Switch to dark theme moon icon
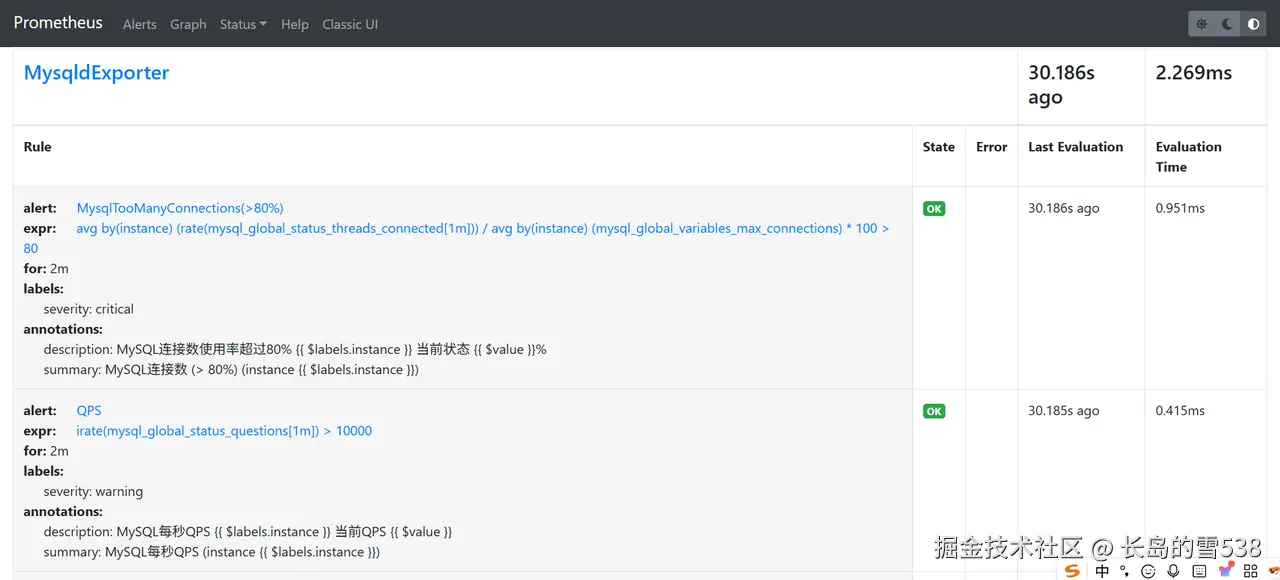Viewport: 1280px width, 580px height. point(1228,24)
